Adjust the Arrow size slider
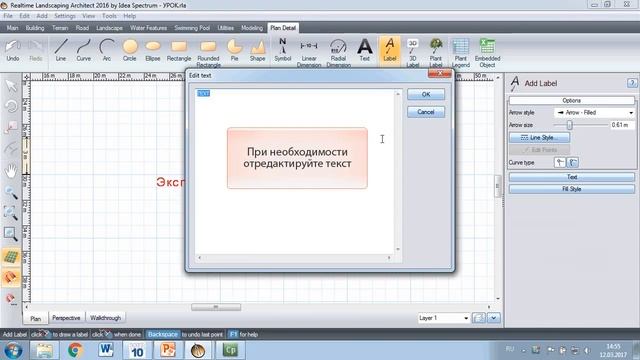The image size is (640, 360). 569,125
